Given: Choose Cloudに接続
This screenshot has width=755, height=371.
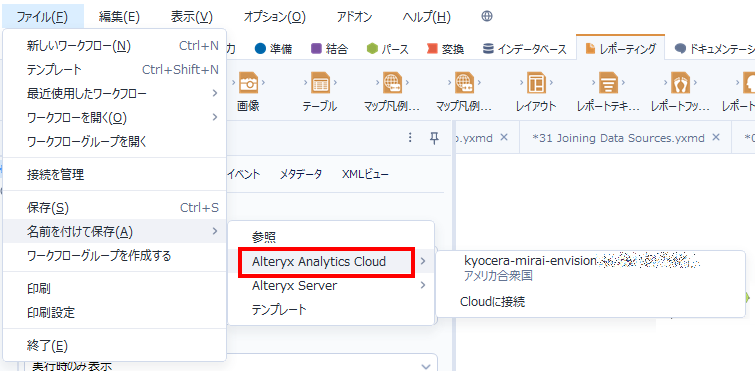Looking at the screenshot, I should point(590,302).
